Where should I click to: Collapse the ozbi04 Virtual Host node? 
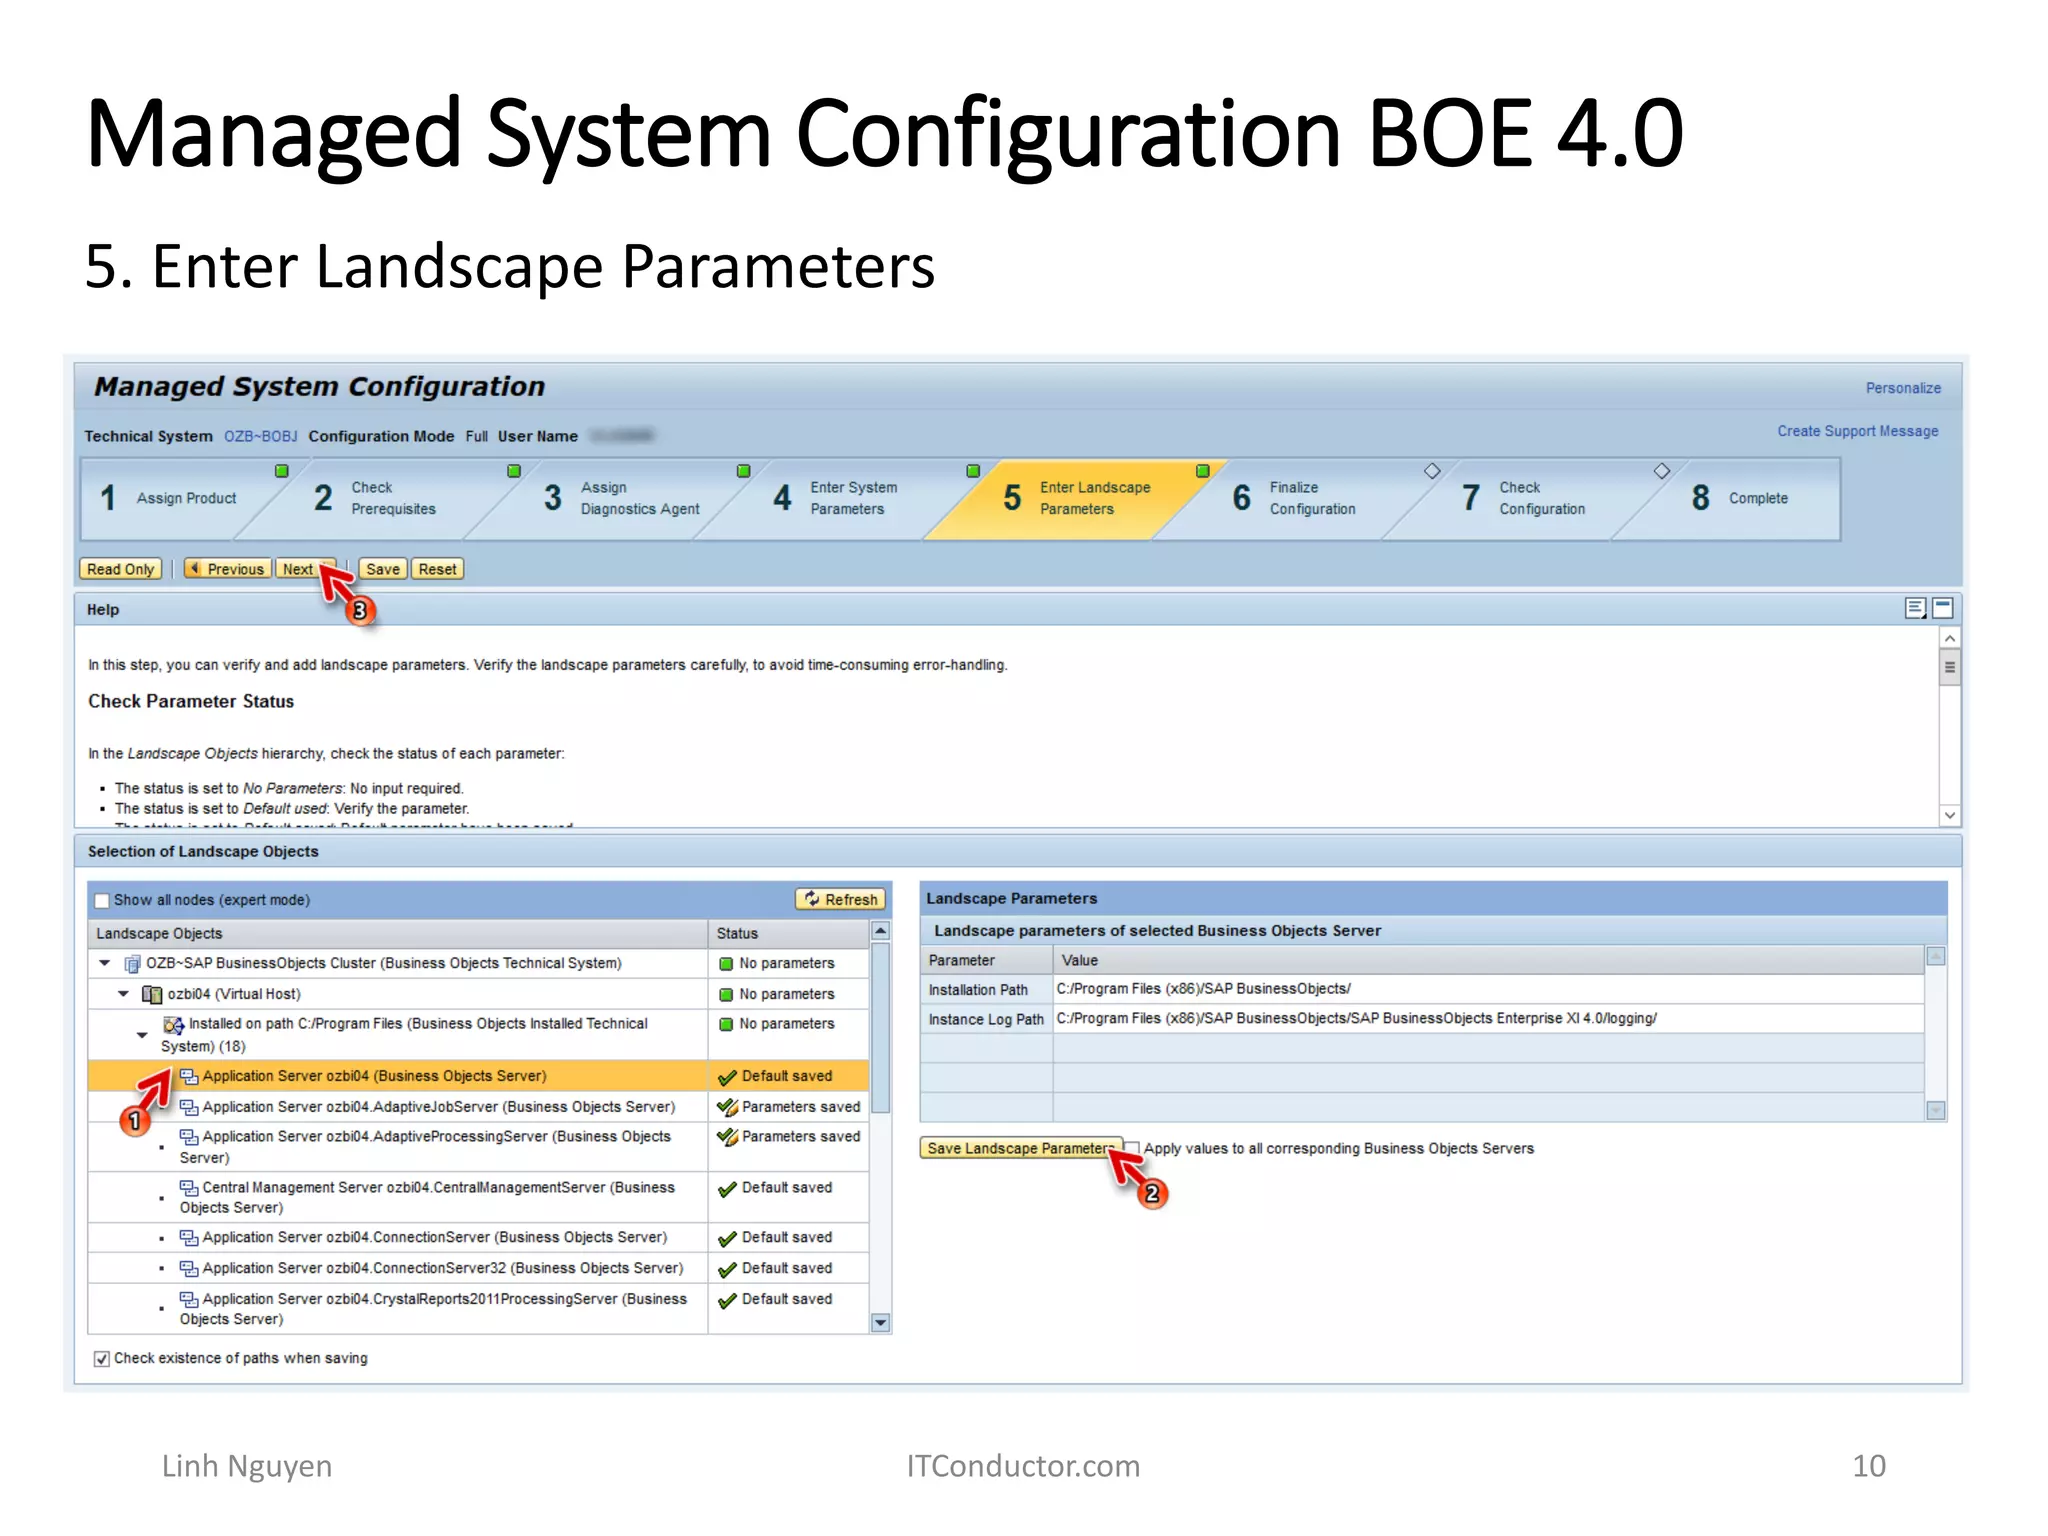point(123,994)
